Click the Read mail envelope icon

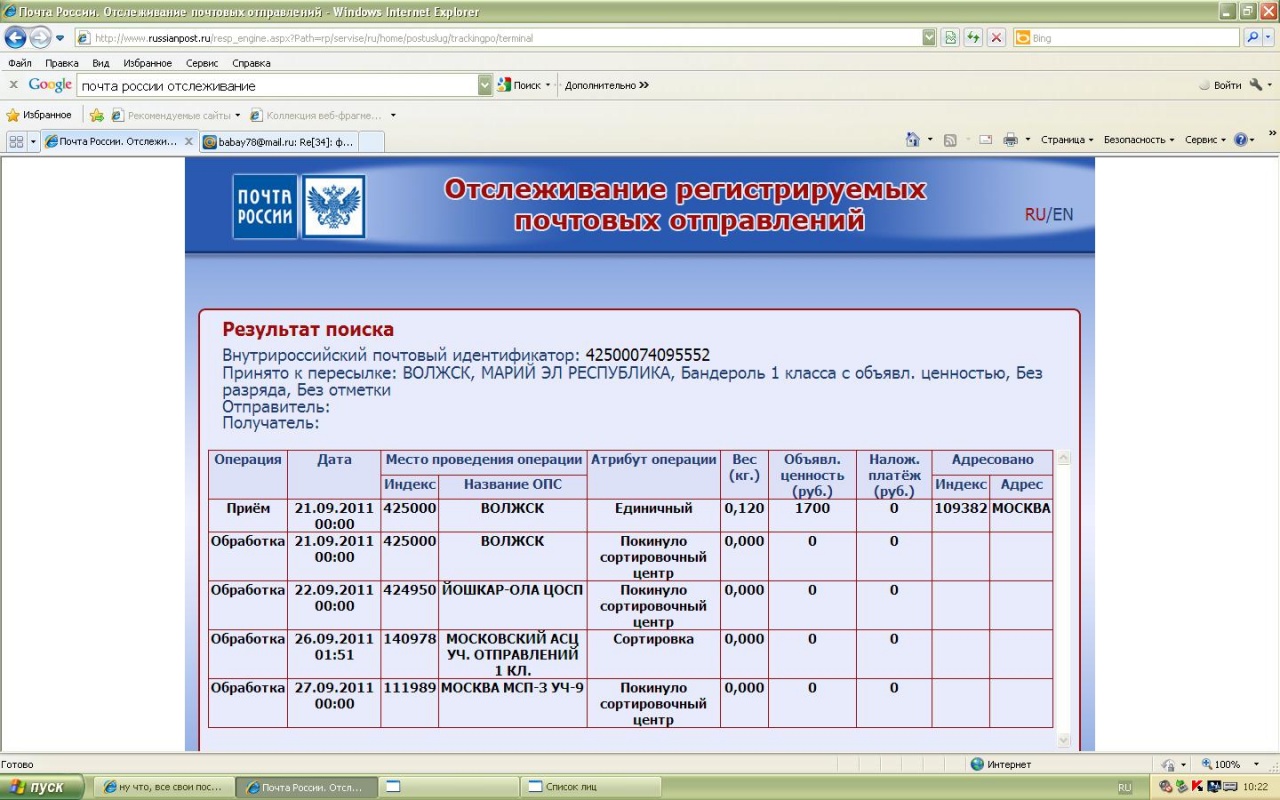tap(985, 140)
